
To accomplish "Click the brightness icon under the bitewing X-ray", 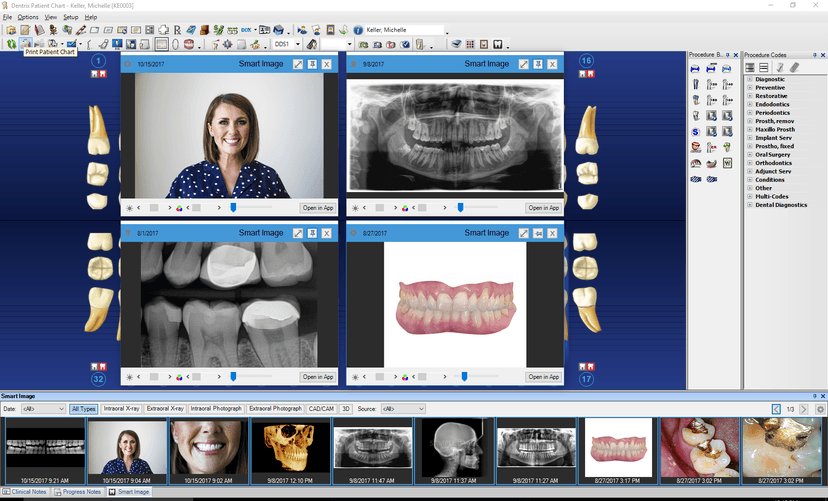I will pyautogui.click(x=129, y=377).
